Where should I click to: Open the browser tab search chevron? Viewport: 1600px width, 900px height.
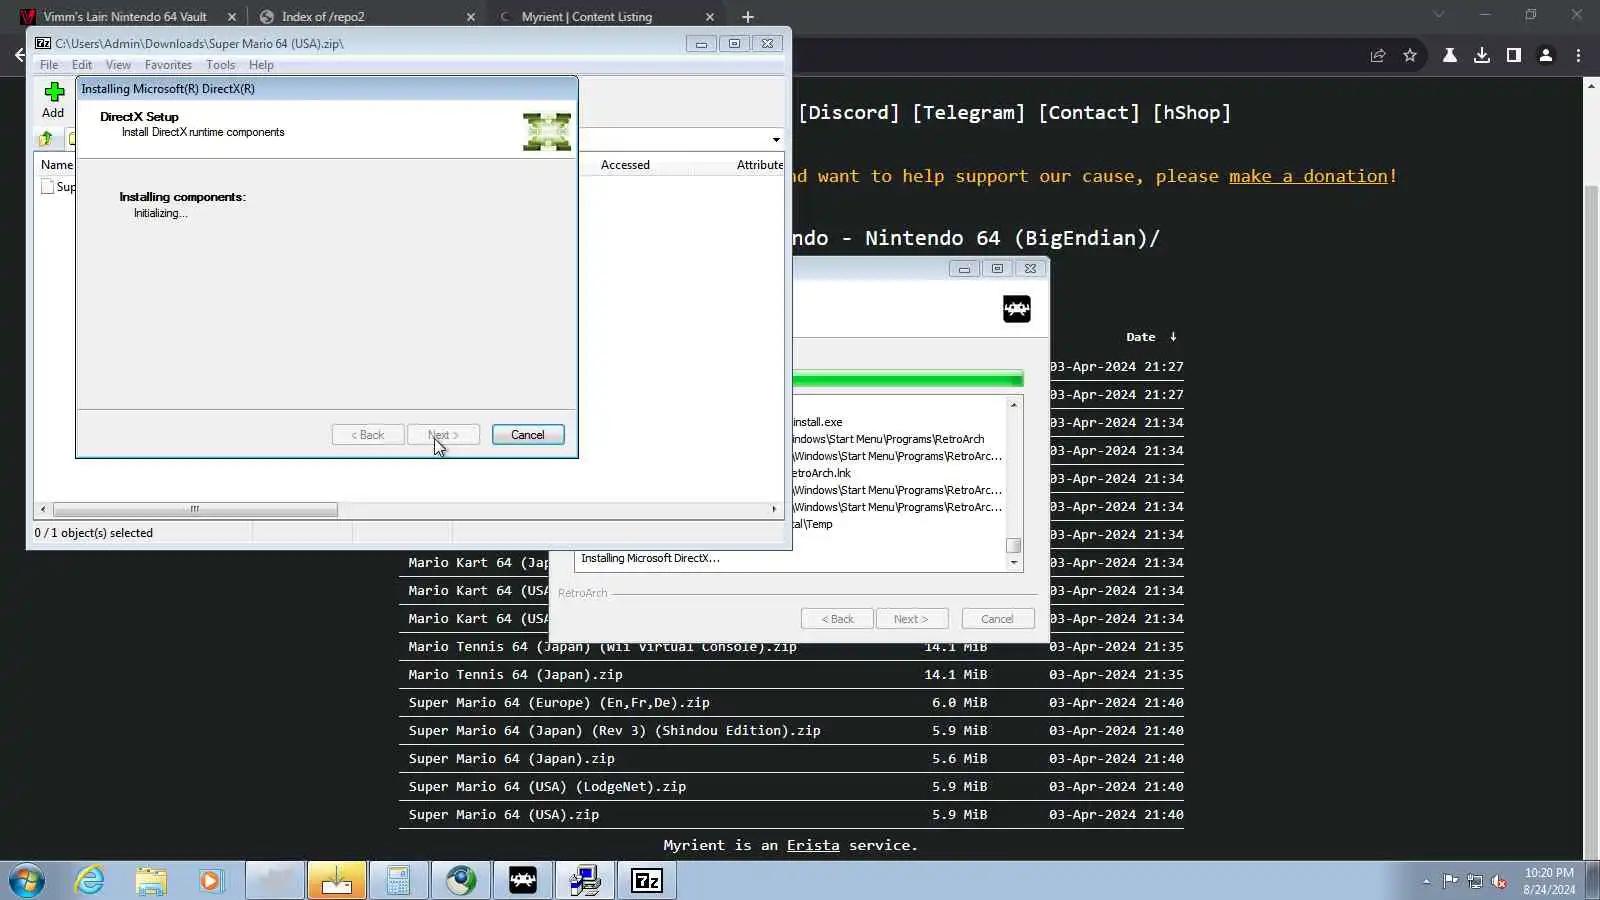(1439, 15)
